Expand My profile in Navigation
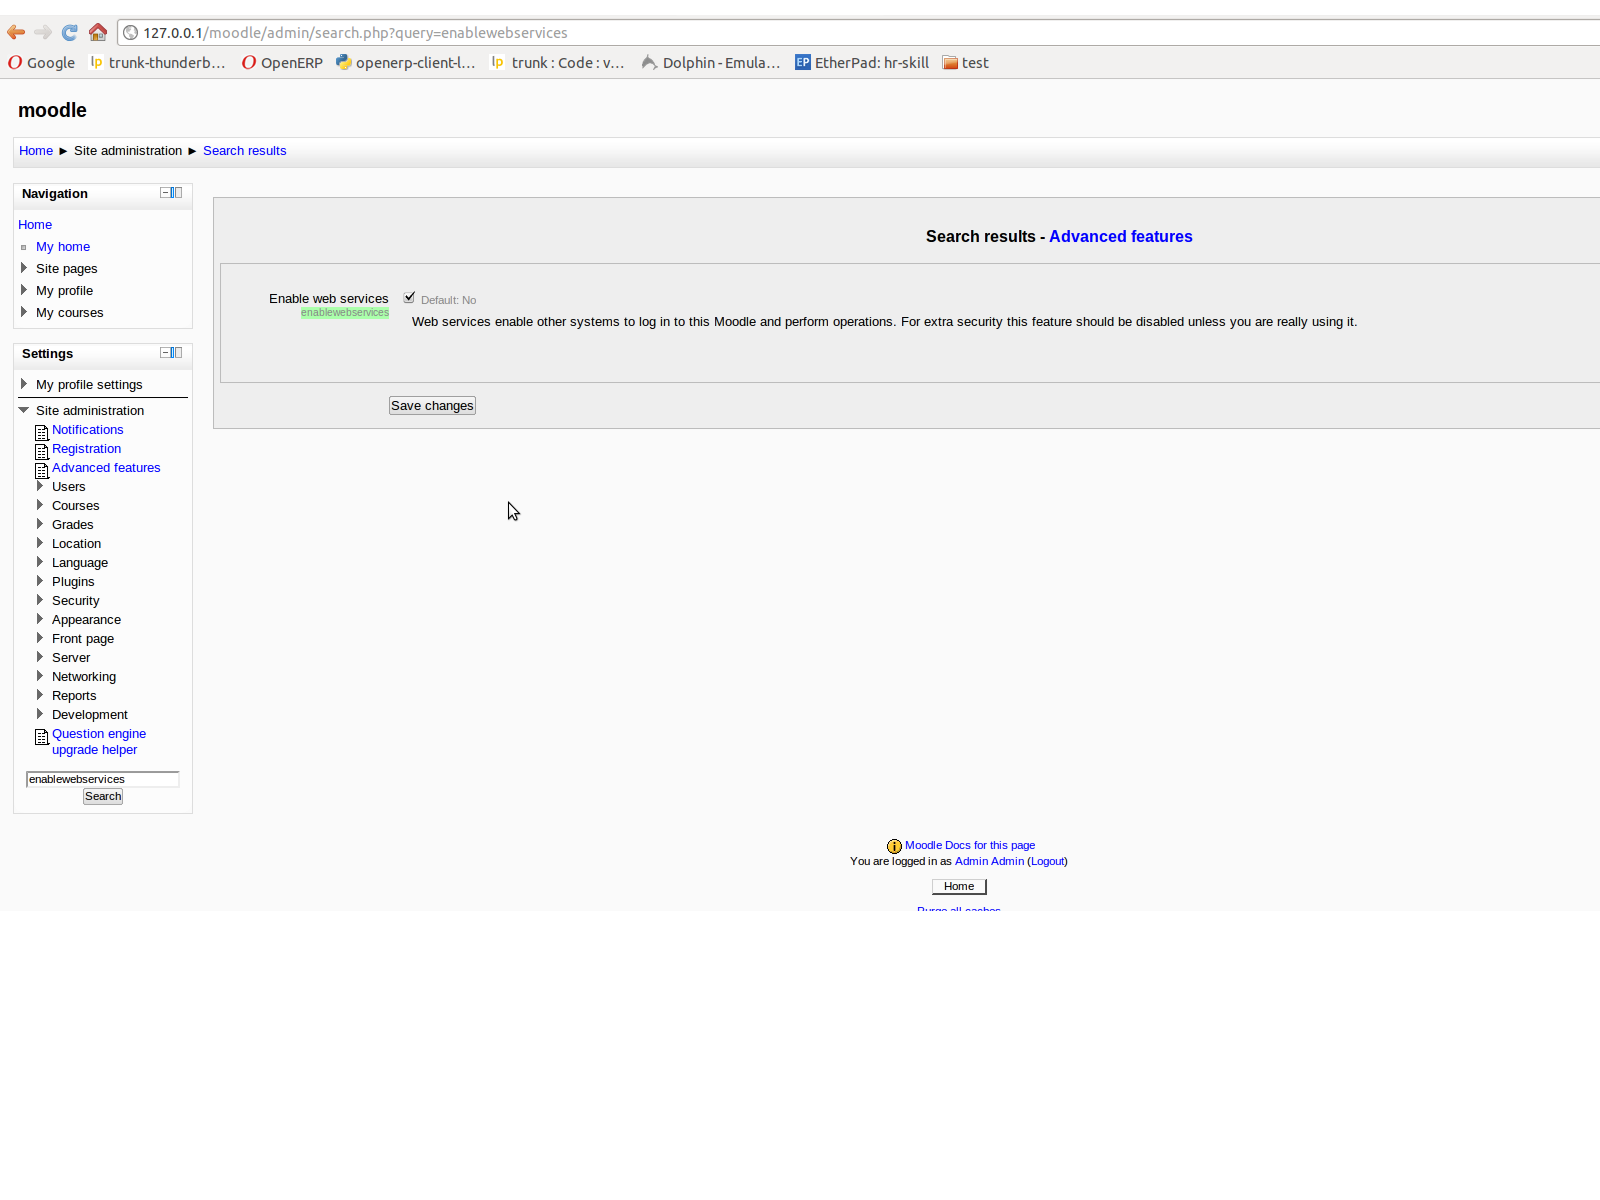 coord(24,290)
